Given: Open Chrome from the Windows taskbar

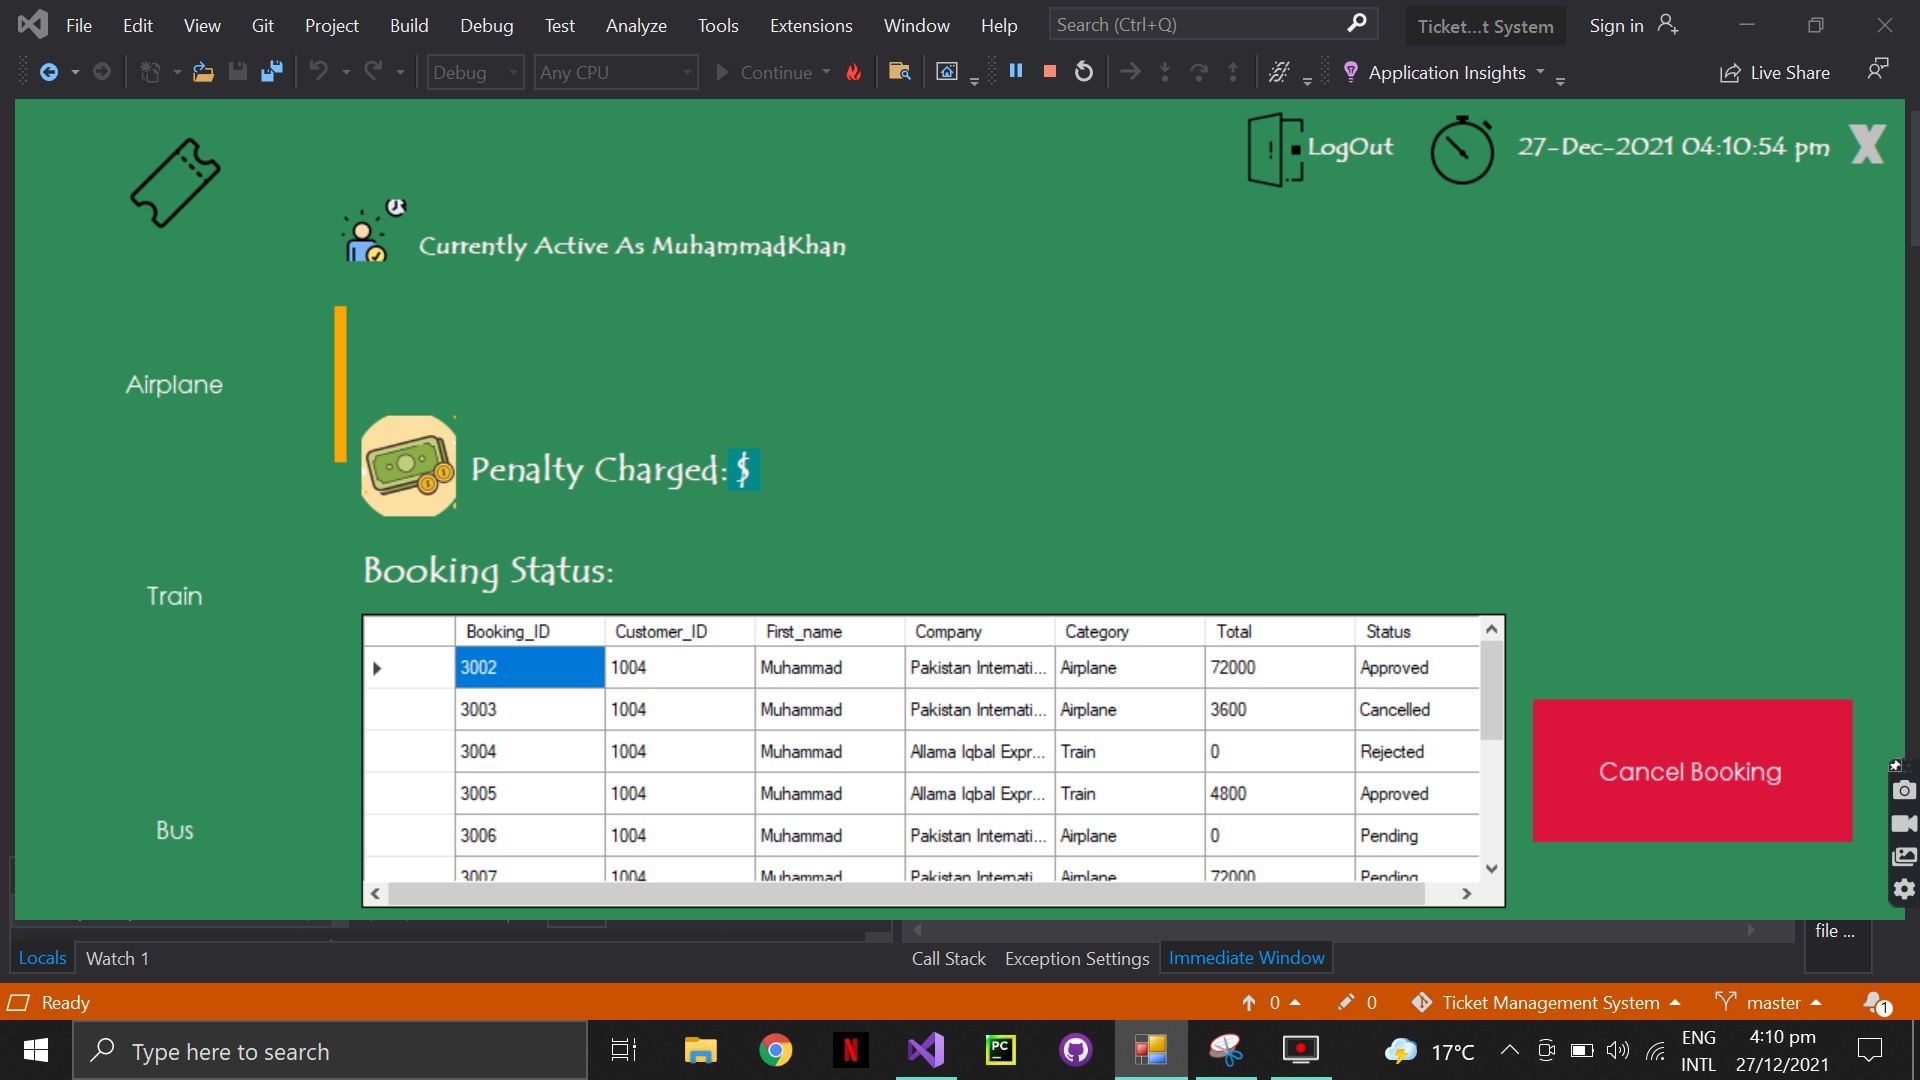Looking at the screenshot, I should tap(775, 1050).
